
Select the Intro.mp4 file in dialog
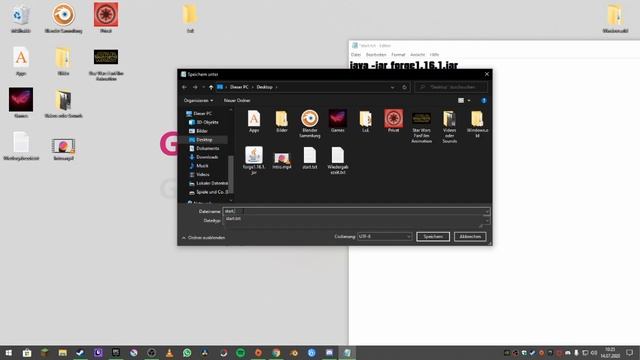[x=282, y=160]
